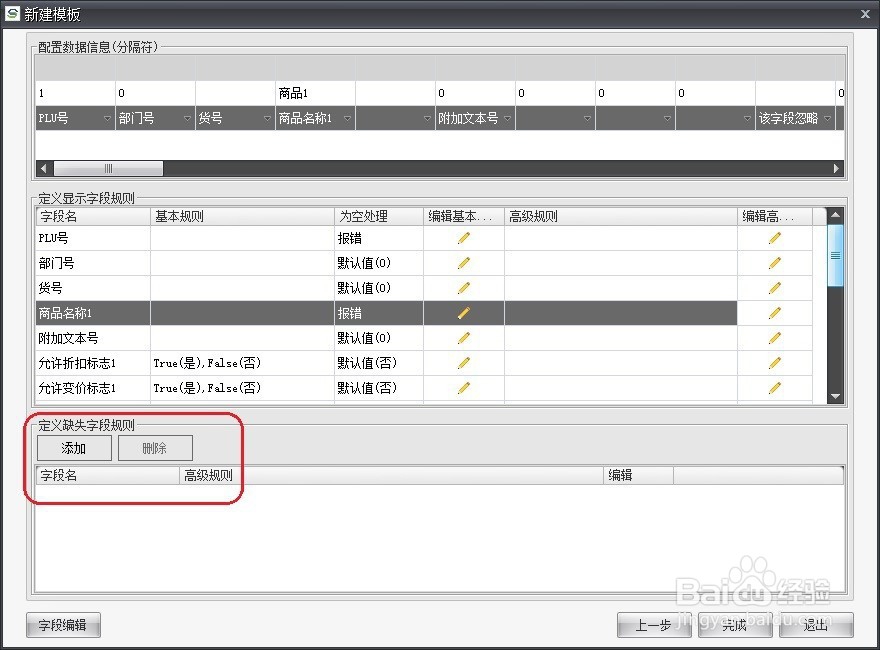Open the 附加文本号 column dropdown
880x650 pixels.
tap(506, 117)
